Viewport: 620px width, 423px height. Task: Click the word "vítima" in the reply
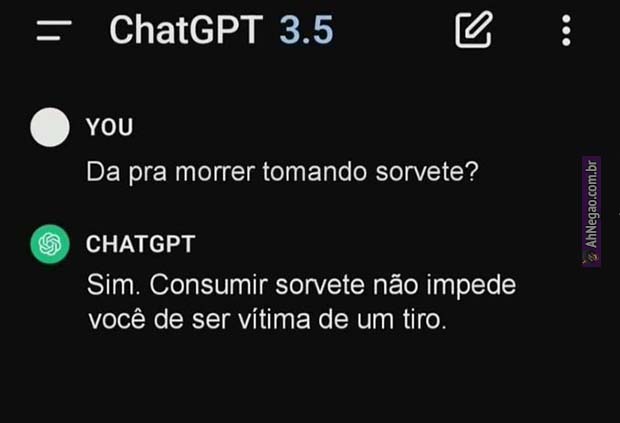pyautogui.click(x=274, y=319)
